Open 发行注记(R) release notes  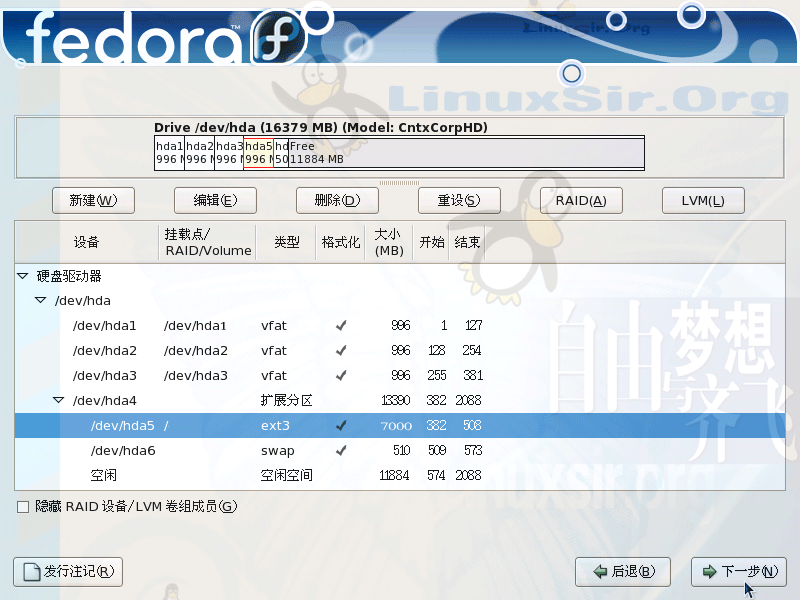(x=68, y=571)
